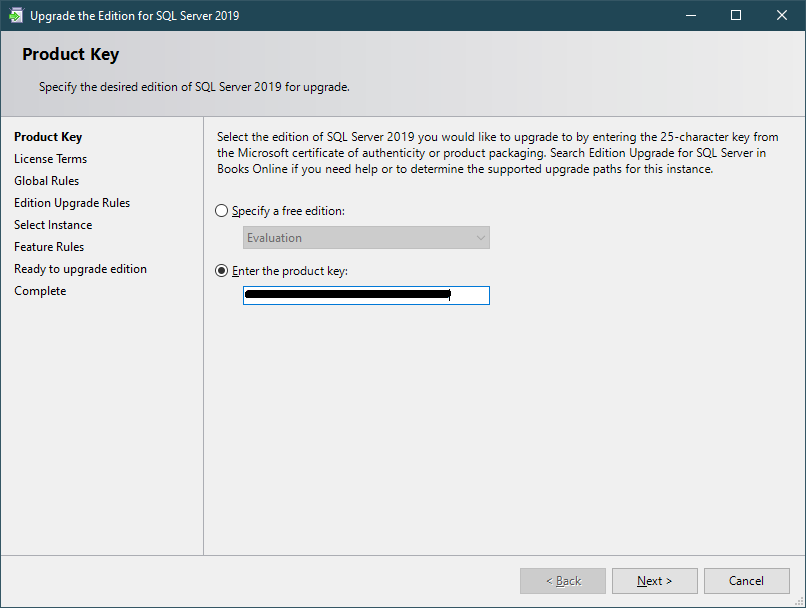Choose Select Instance in the sidebar
The image size is (806, 608).
[x=53, y=225]
